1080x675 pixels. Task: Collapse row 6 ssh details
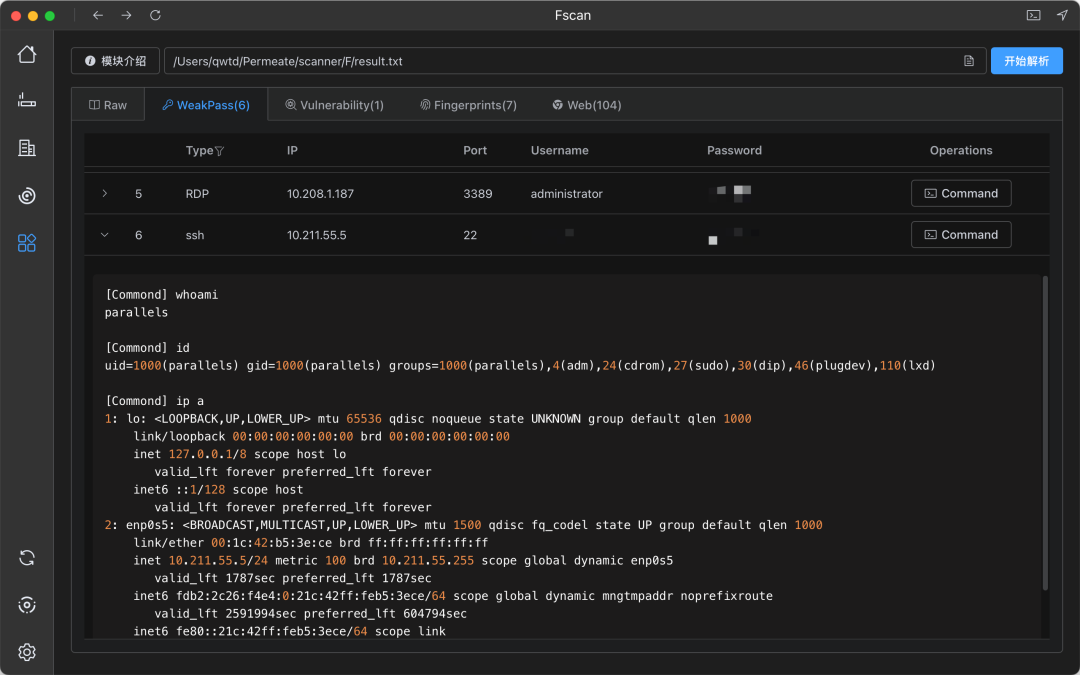(105, 235)
